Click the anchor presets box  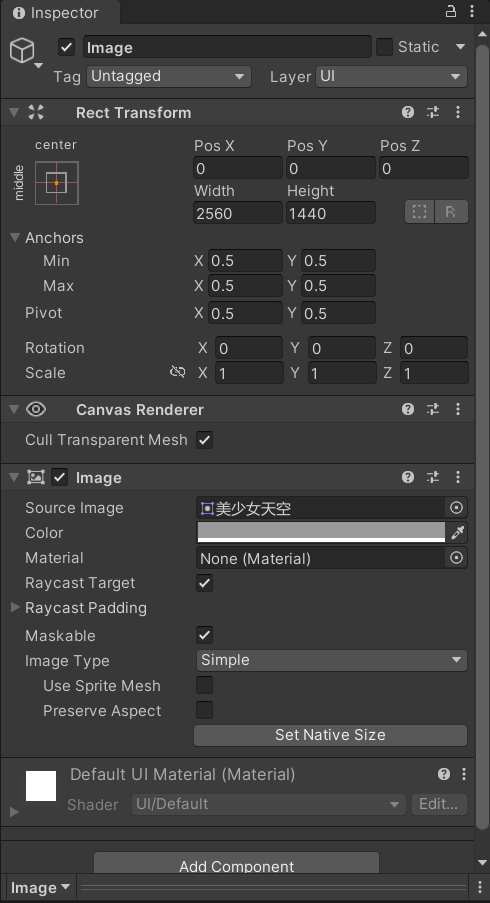(57, 183)
